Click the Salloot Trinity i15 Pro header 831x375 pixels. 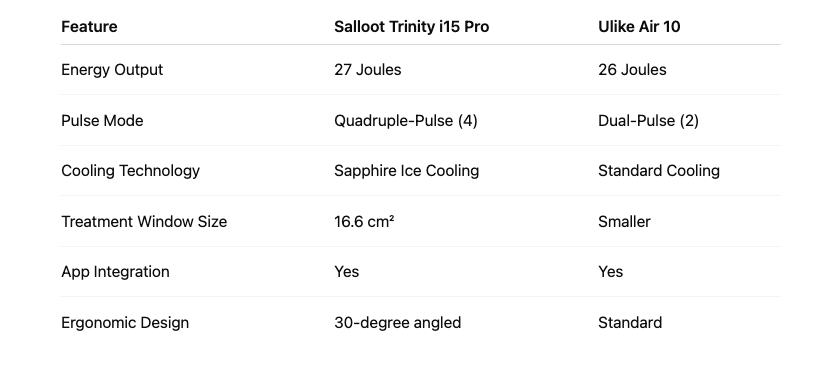click(411, 27)
